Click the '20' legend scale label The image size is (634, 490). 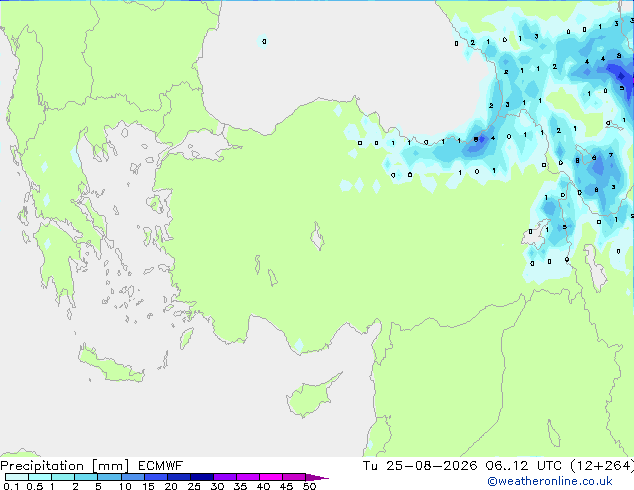click(x=171, y=486)
